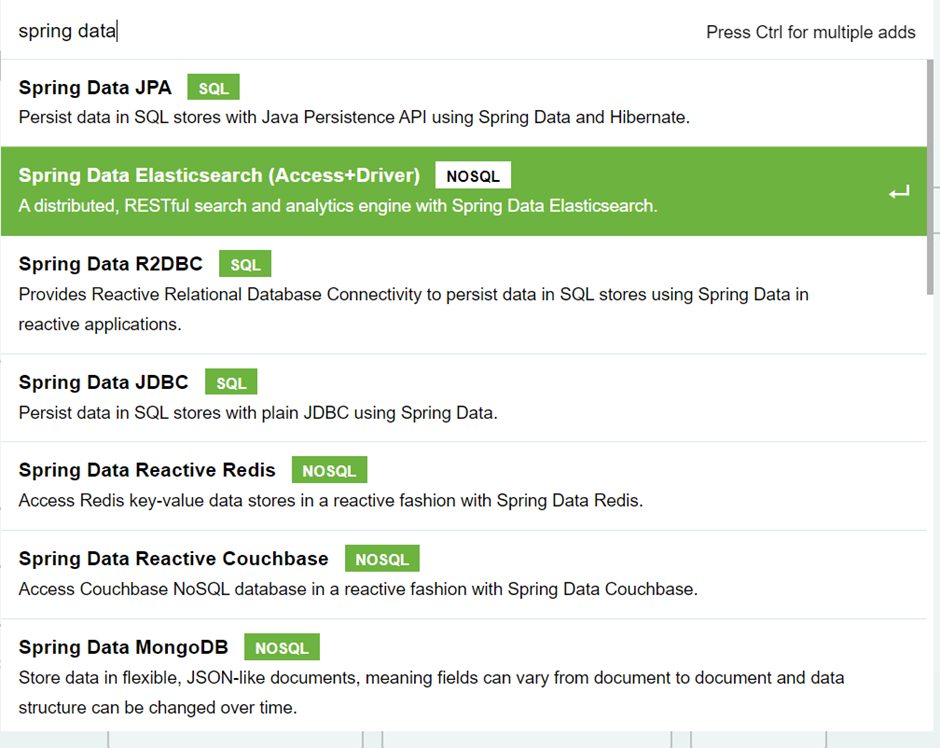940x748 pixels.
Task: Click the NOSQL tag beside Spring Data MongoDB
Action: pyautogui.click(x=282, y=647)
